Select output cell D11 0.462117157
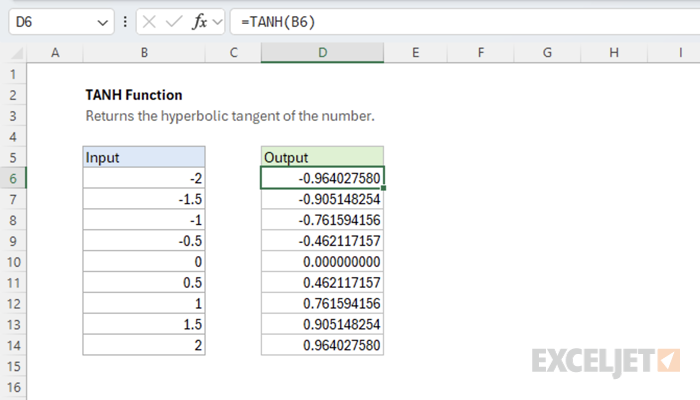 point(322,283)
